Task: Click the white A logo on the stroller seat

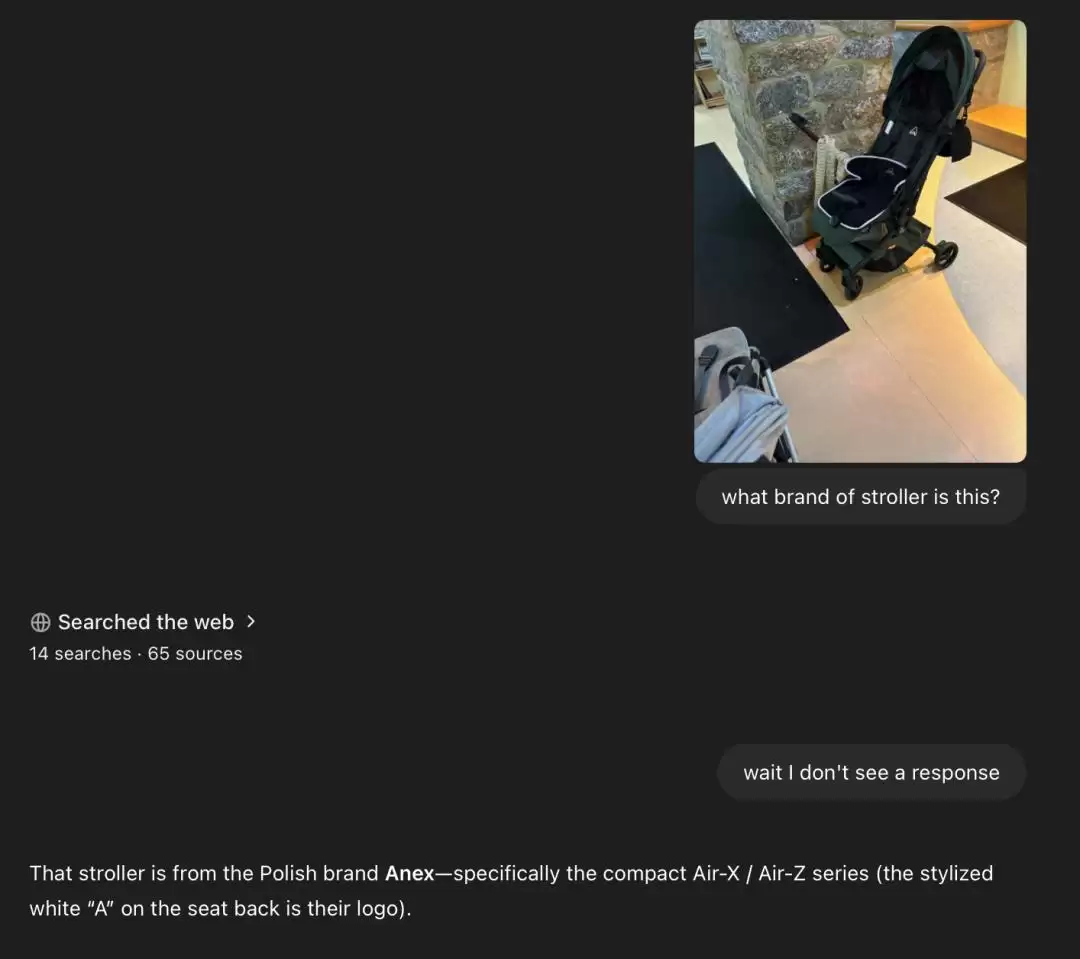Action: pyautogui.click(x=913, y=131)
